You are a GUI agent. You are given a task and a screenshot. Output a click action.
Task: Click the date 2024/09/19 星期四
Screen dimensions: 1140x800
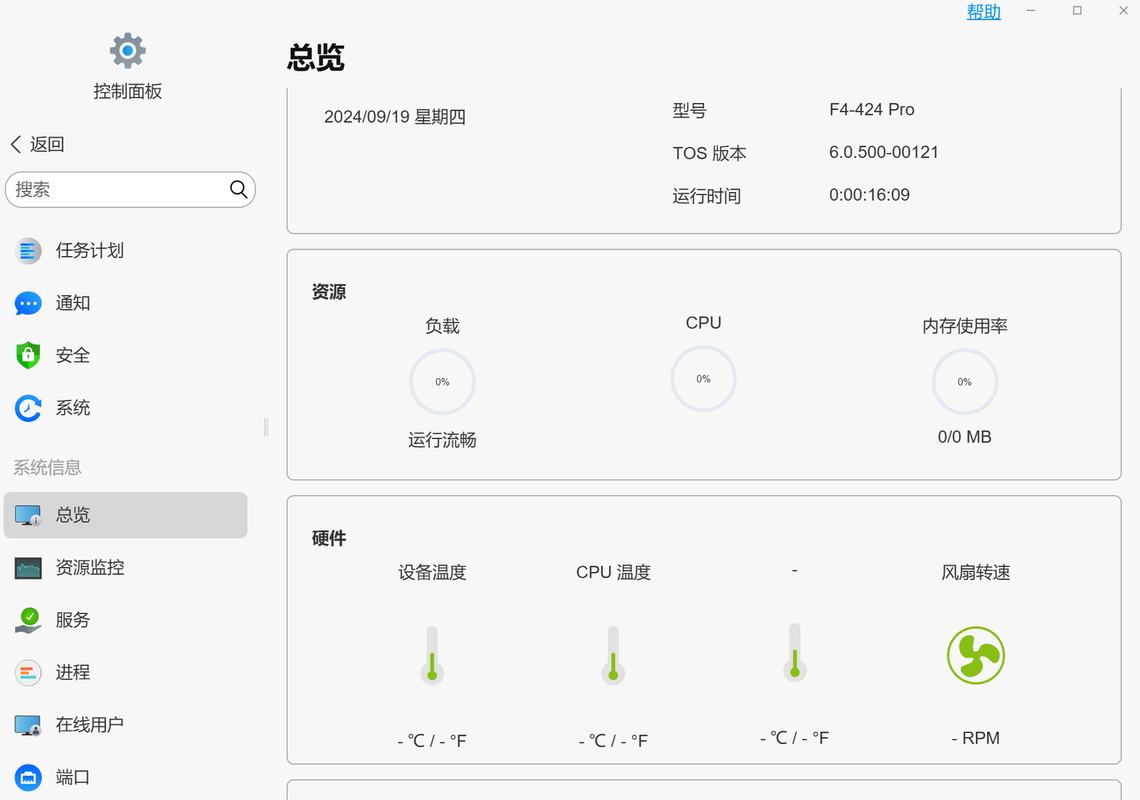[x=395, y=117]
